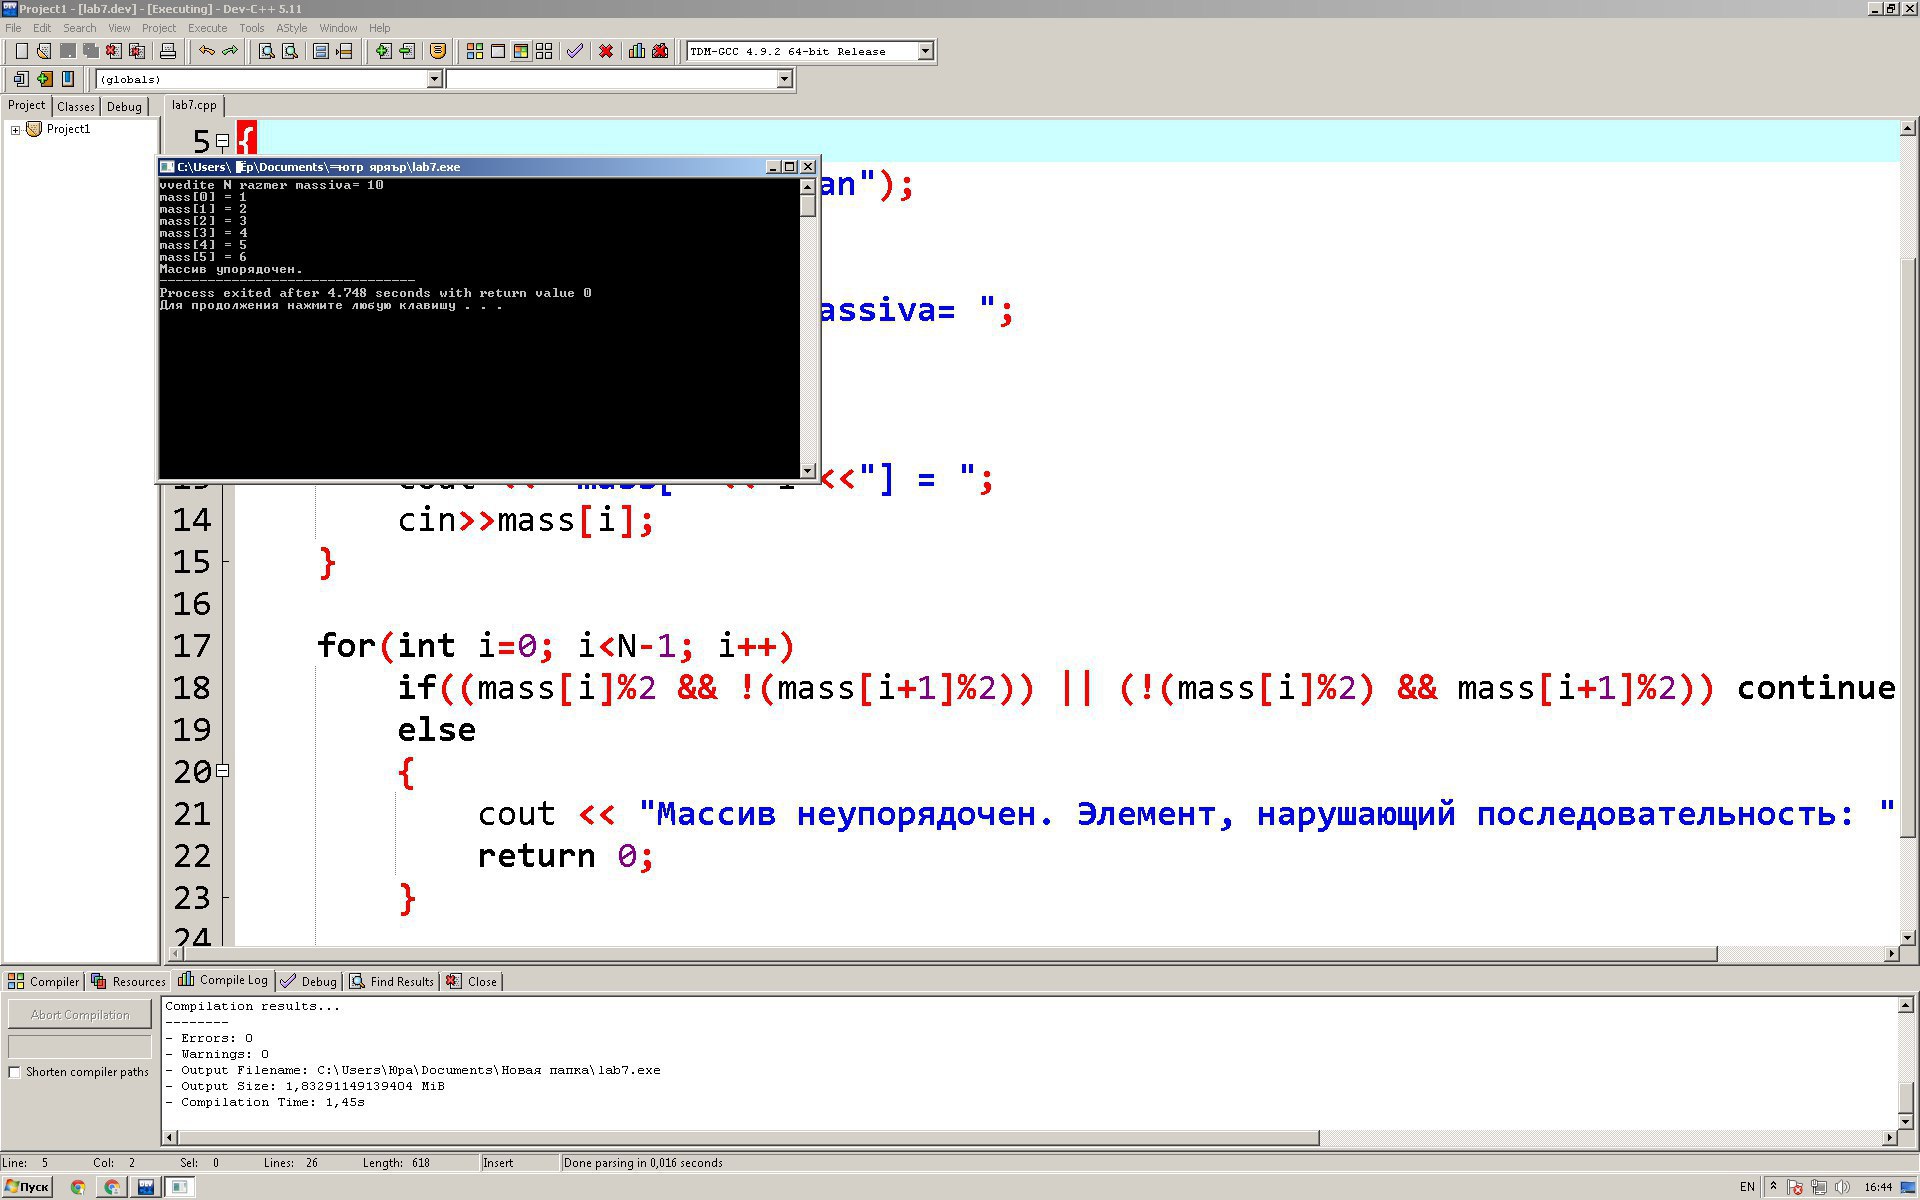Click the Profile analysis bar chart icon

pos(636,51)
